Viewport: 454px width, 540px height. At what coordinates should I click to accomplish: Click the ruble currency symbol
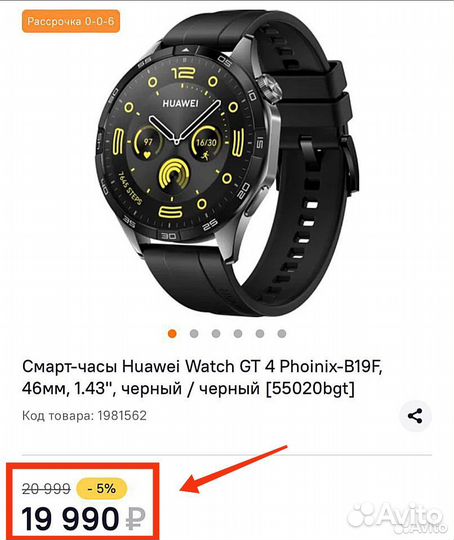pos(135,520)
